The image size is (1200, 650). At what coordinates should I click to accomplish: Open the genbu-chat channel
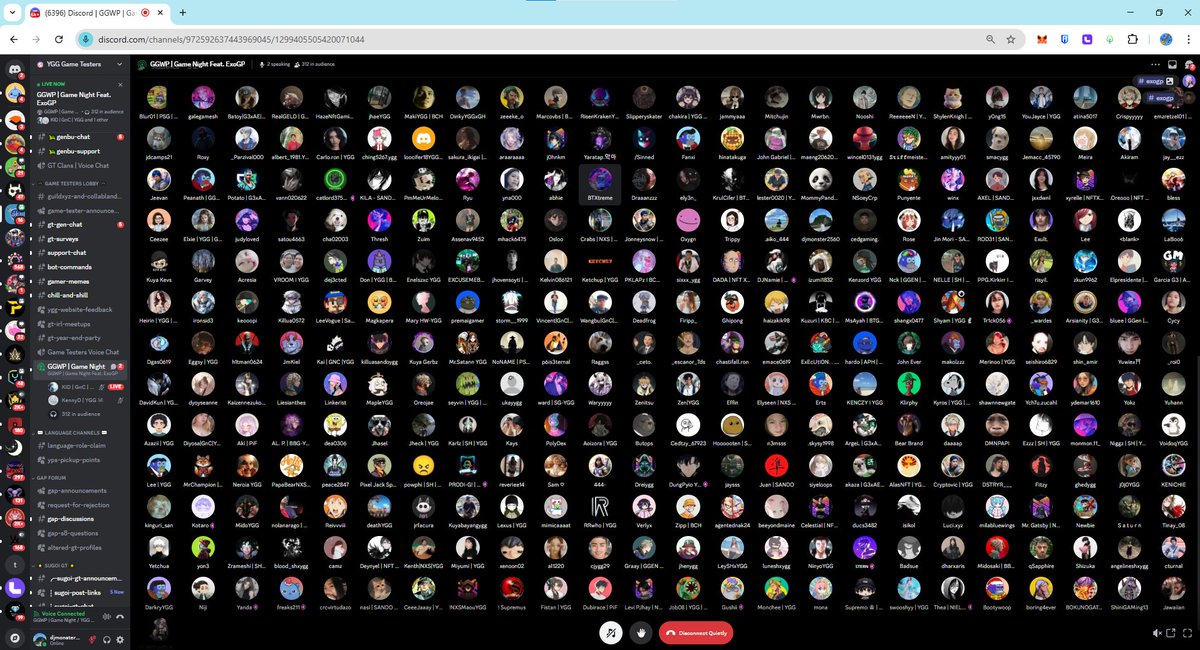point(82,136)
